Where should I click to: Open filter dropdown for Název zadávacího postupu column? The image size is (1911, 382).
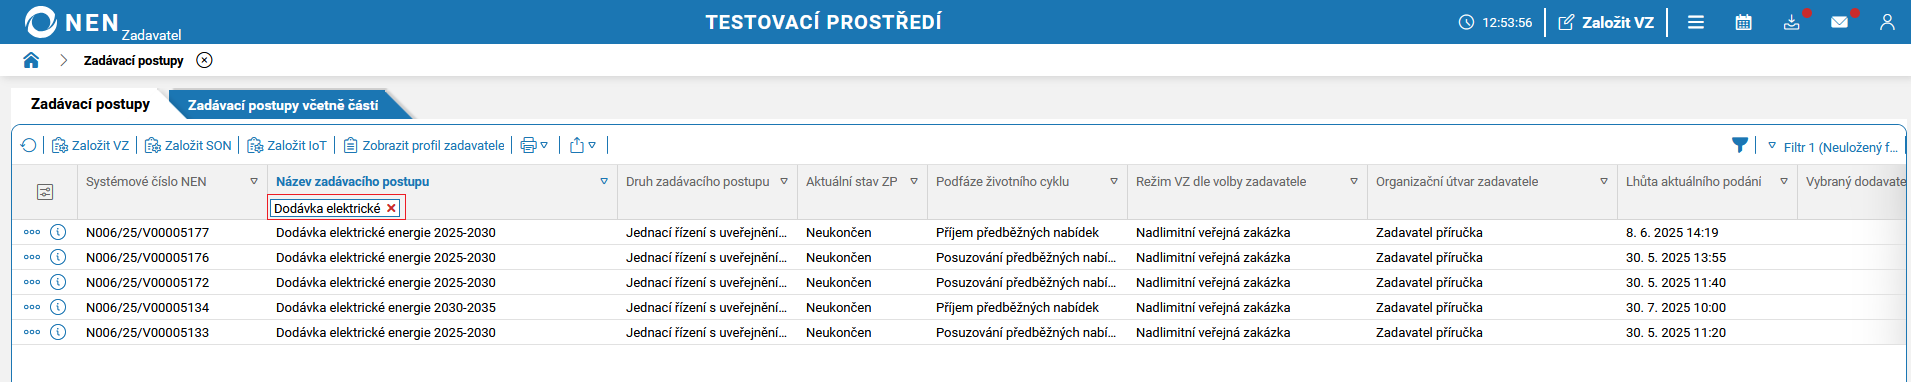pos(604,181)
